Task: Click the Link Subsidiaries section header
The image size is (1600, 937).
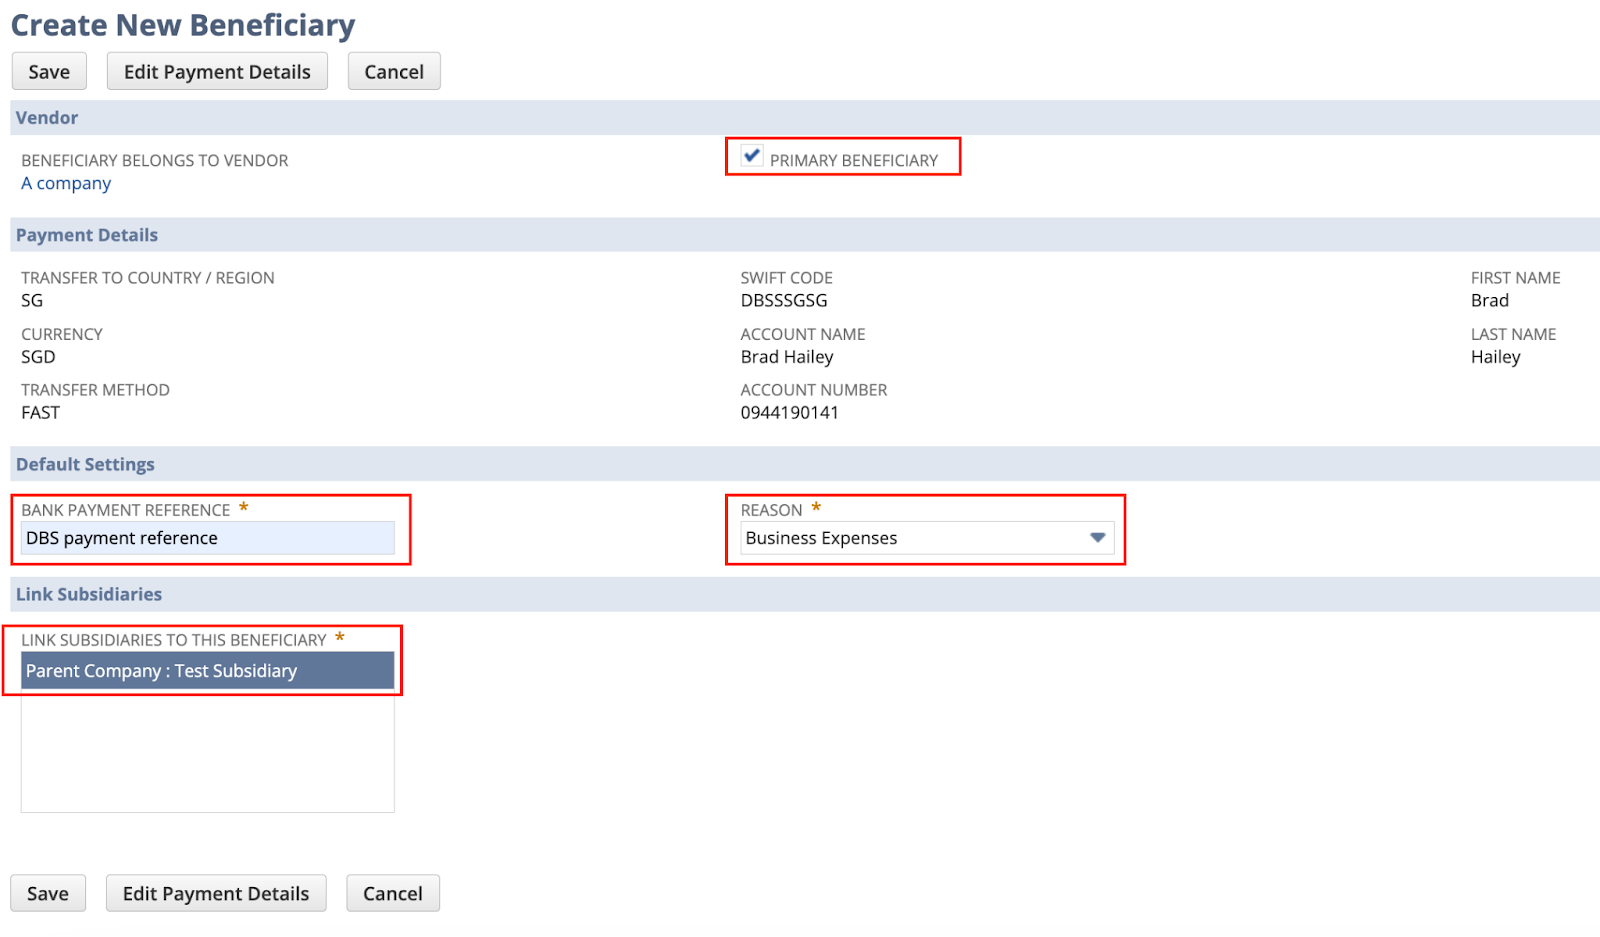Action: 89,595
